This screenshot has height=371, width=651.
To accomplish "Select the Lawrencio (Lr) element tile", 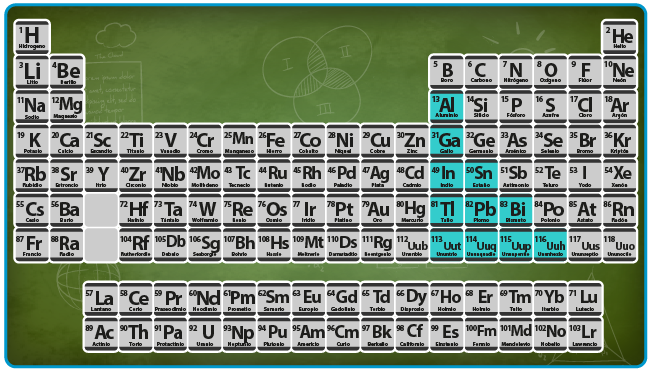I will [585, 334].
